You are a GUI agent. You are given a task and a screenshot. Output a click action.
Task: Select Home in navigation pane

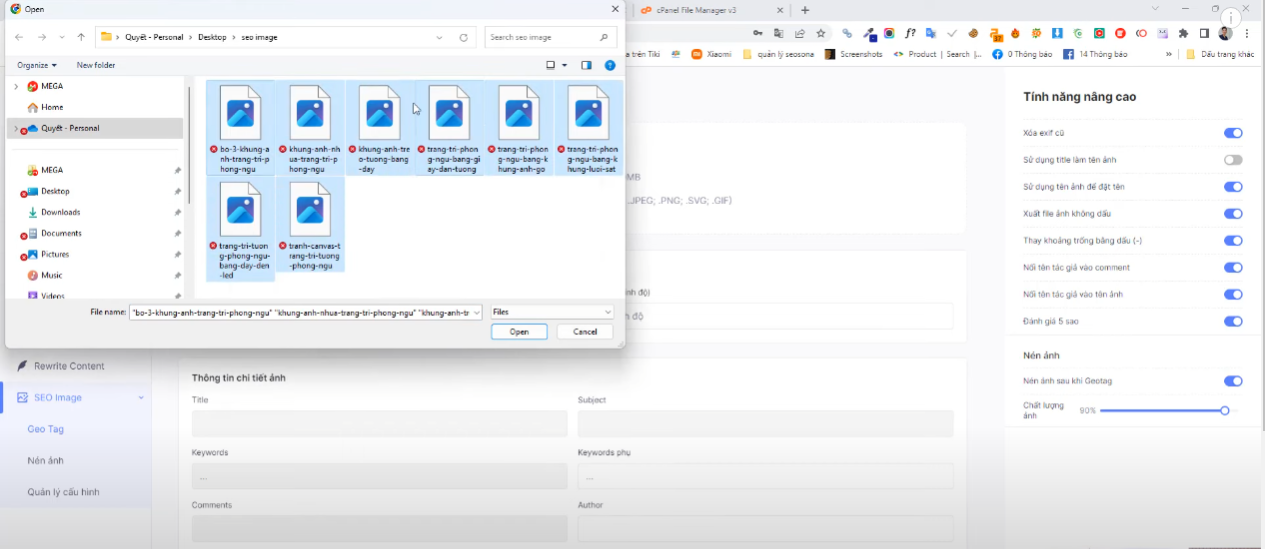tap(52, 107)
